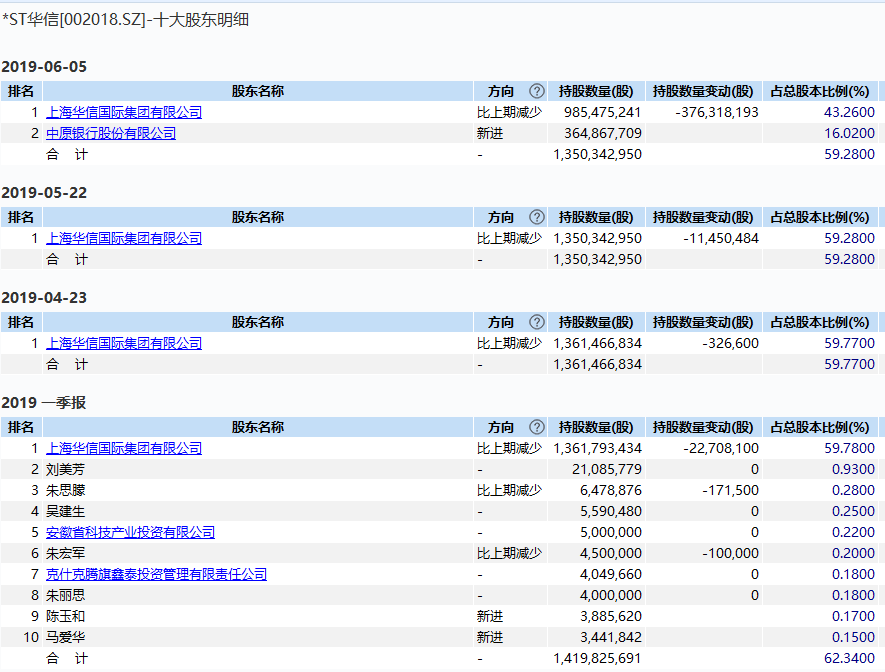Open the 中原银行股份有限公司 shareholder link

pyautogui.click(x=111, y=133)
